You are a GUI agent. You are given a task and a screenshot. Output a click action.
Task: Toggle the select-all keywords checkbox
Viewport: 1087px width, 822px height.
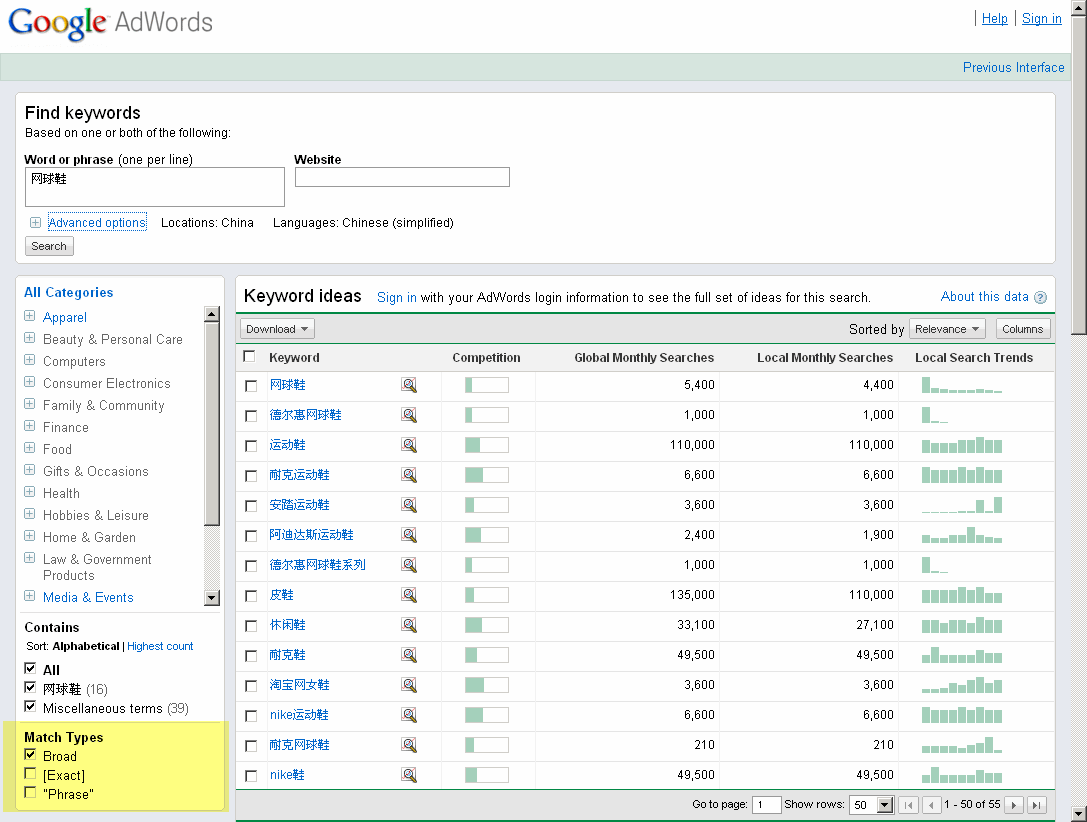[250, 356]
